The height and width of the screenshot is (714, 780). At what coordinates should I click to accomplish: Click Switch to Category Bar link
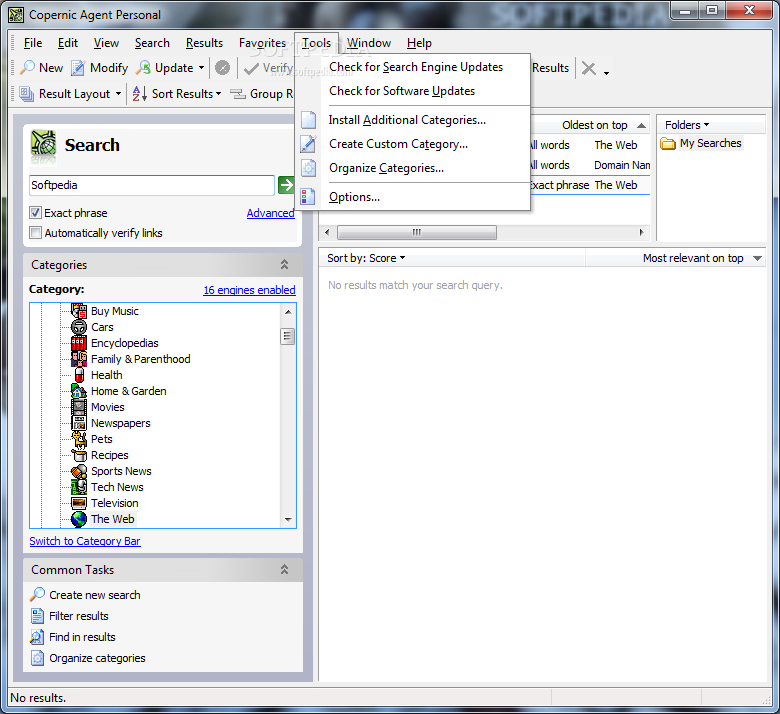[85, 541]
